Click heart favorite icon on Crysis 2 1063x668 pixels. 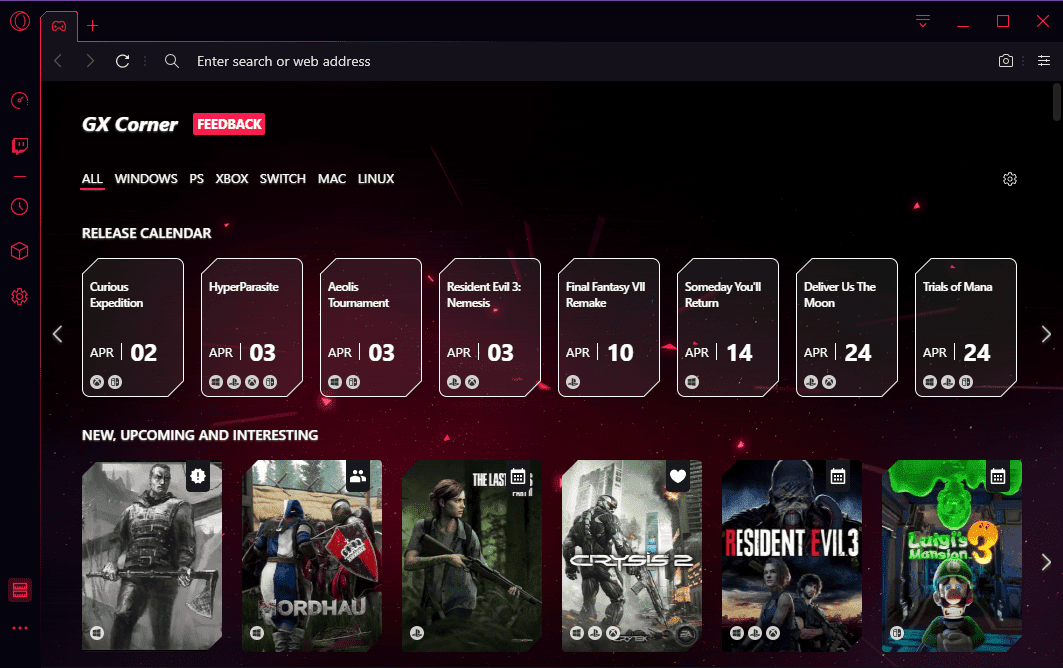678,476
